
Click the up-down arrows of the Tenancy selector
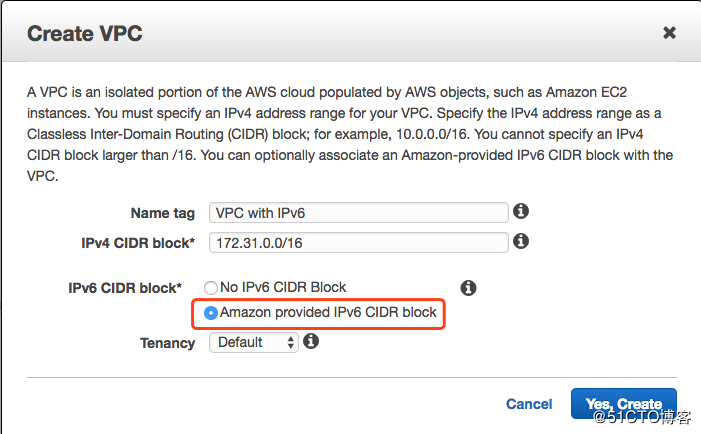pos(291,342)
